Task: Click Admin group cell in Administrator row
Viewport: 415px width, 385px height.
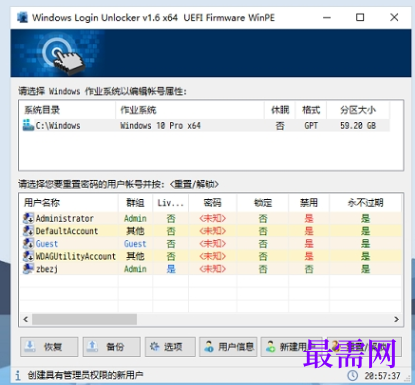Action: [x=135, y=219]
